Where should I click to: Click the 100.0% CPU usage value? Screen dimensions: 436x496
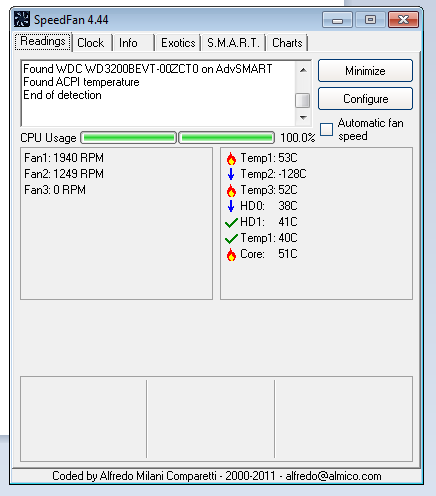coord(297,138)
